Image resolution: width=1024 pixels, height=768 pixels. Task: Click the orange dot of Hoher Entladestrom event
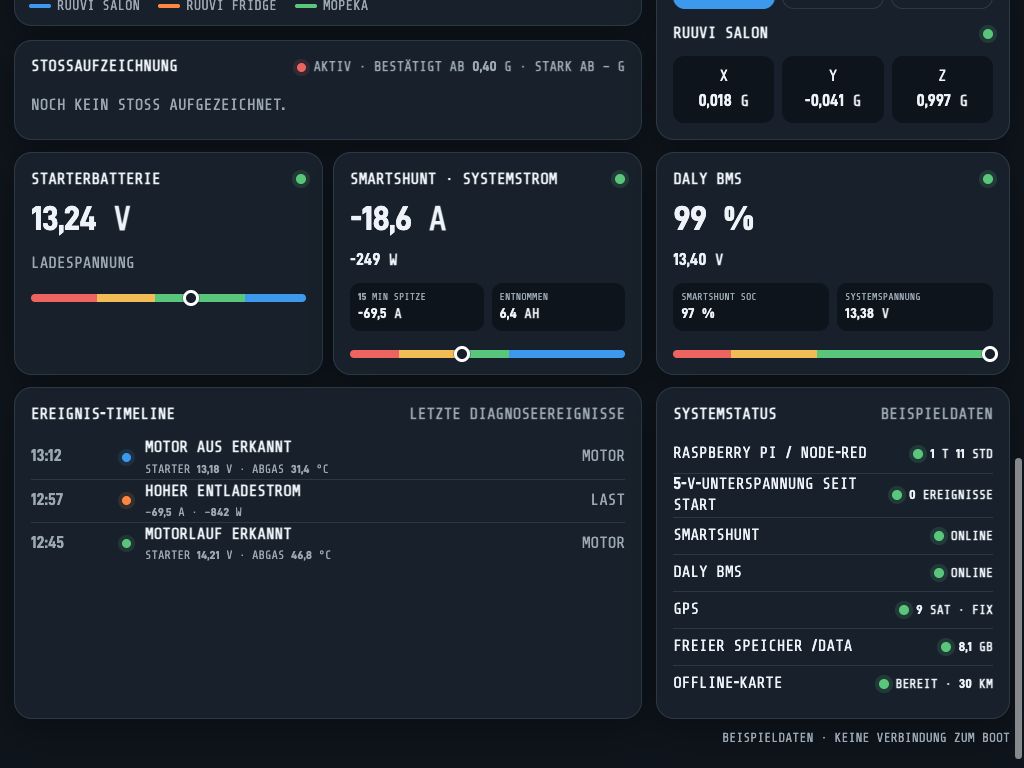click(x=127, y=500)
